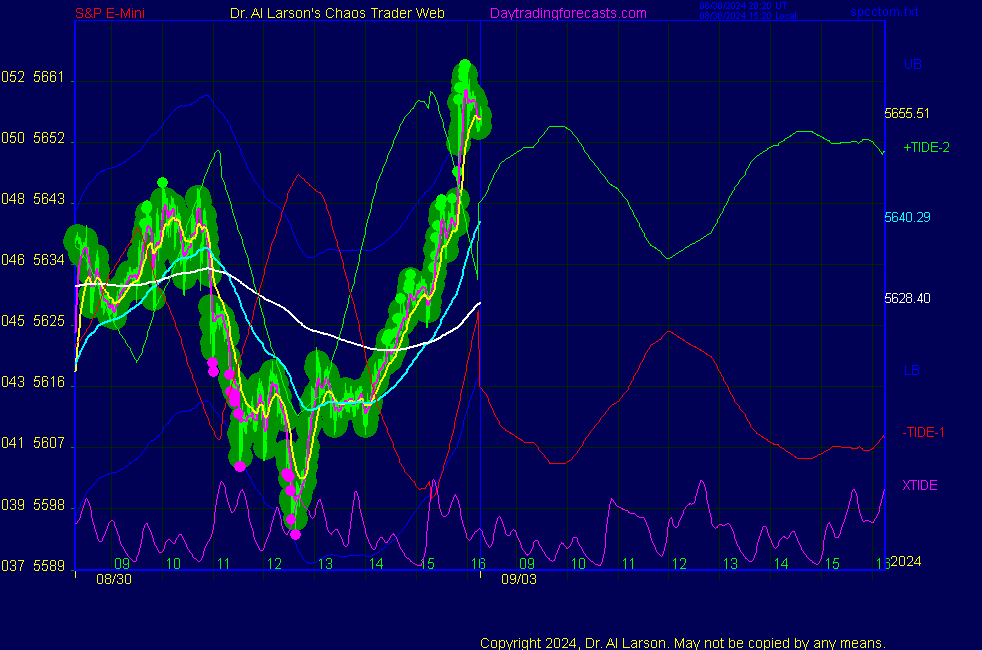The width and height of the screenshot is (982, 650).
Task: Click the 08/30/2024 20:20 UT timestamp
Action: pyautogui.click(x=743, y=6)
